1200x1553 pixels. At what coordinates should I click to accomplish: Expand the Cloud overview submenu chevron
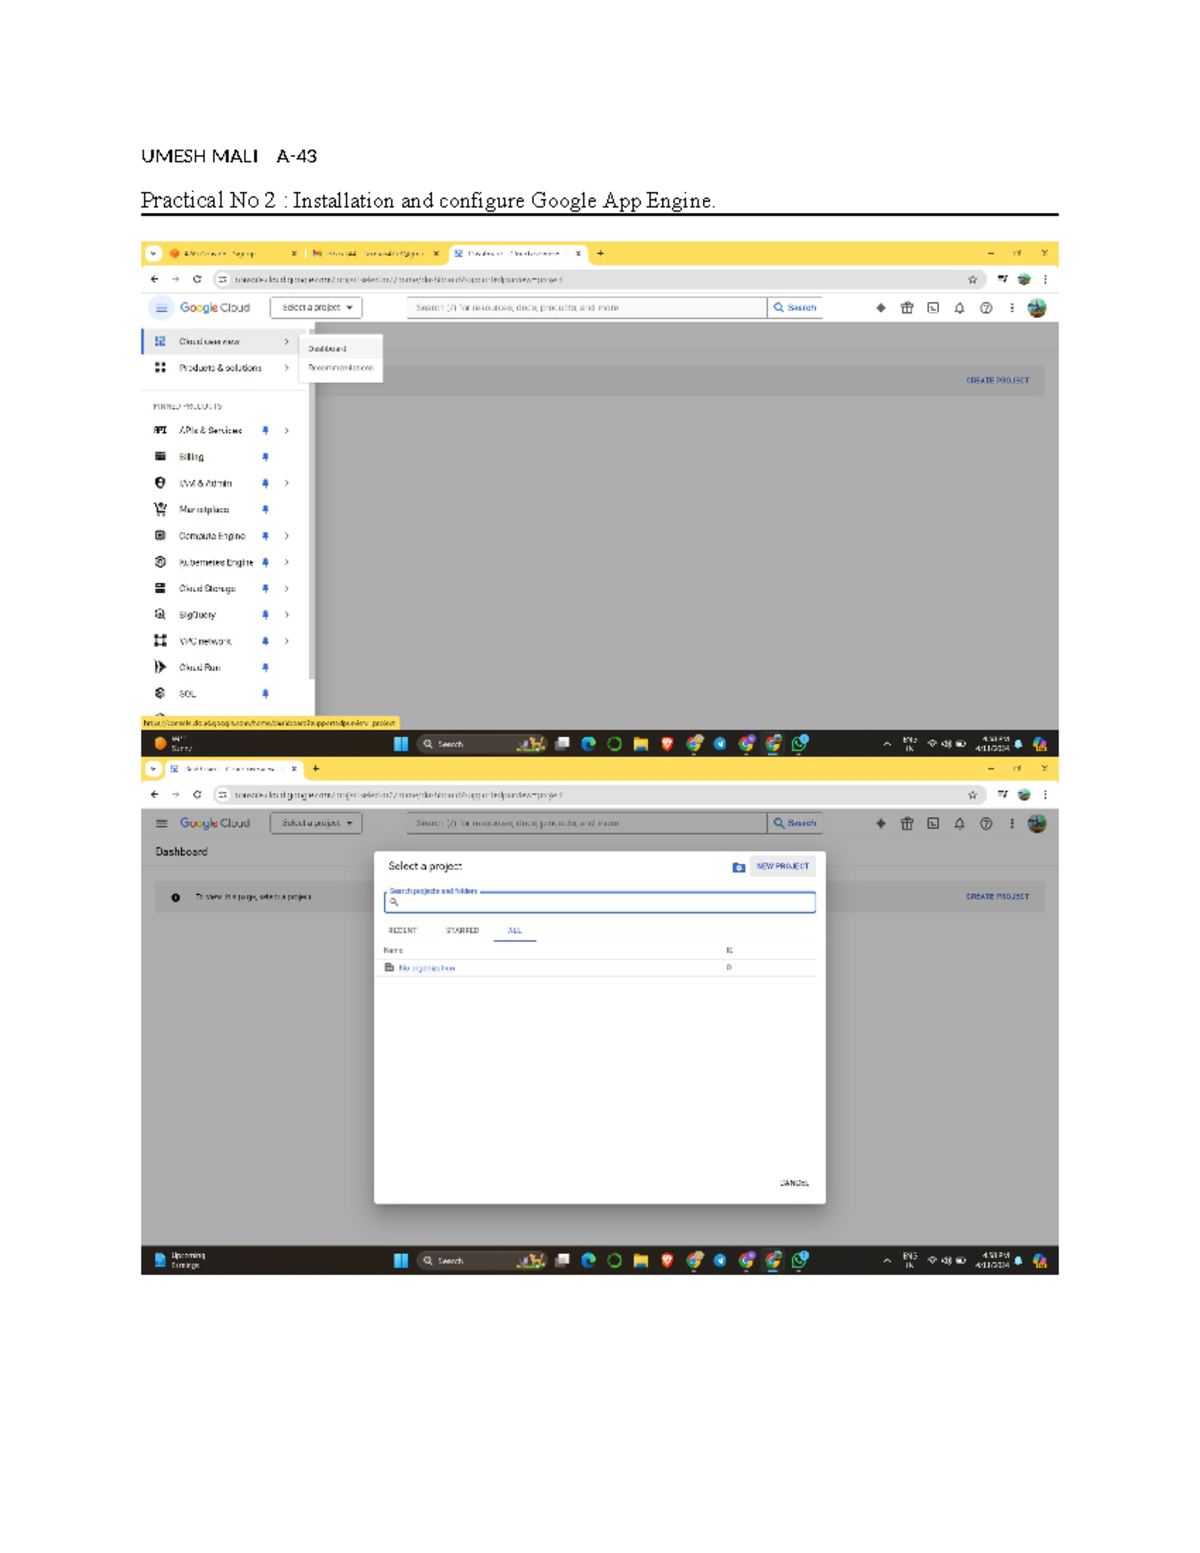pyautogui.click(x=286, y=342)
